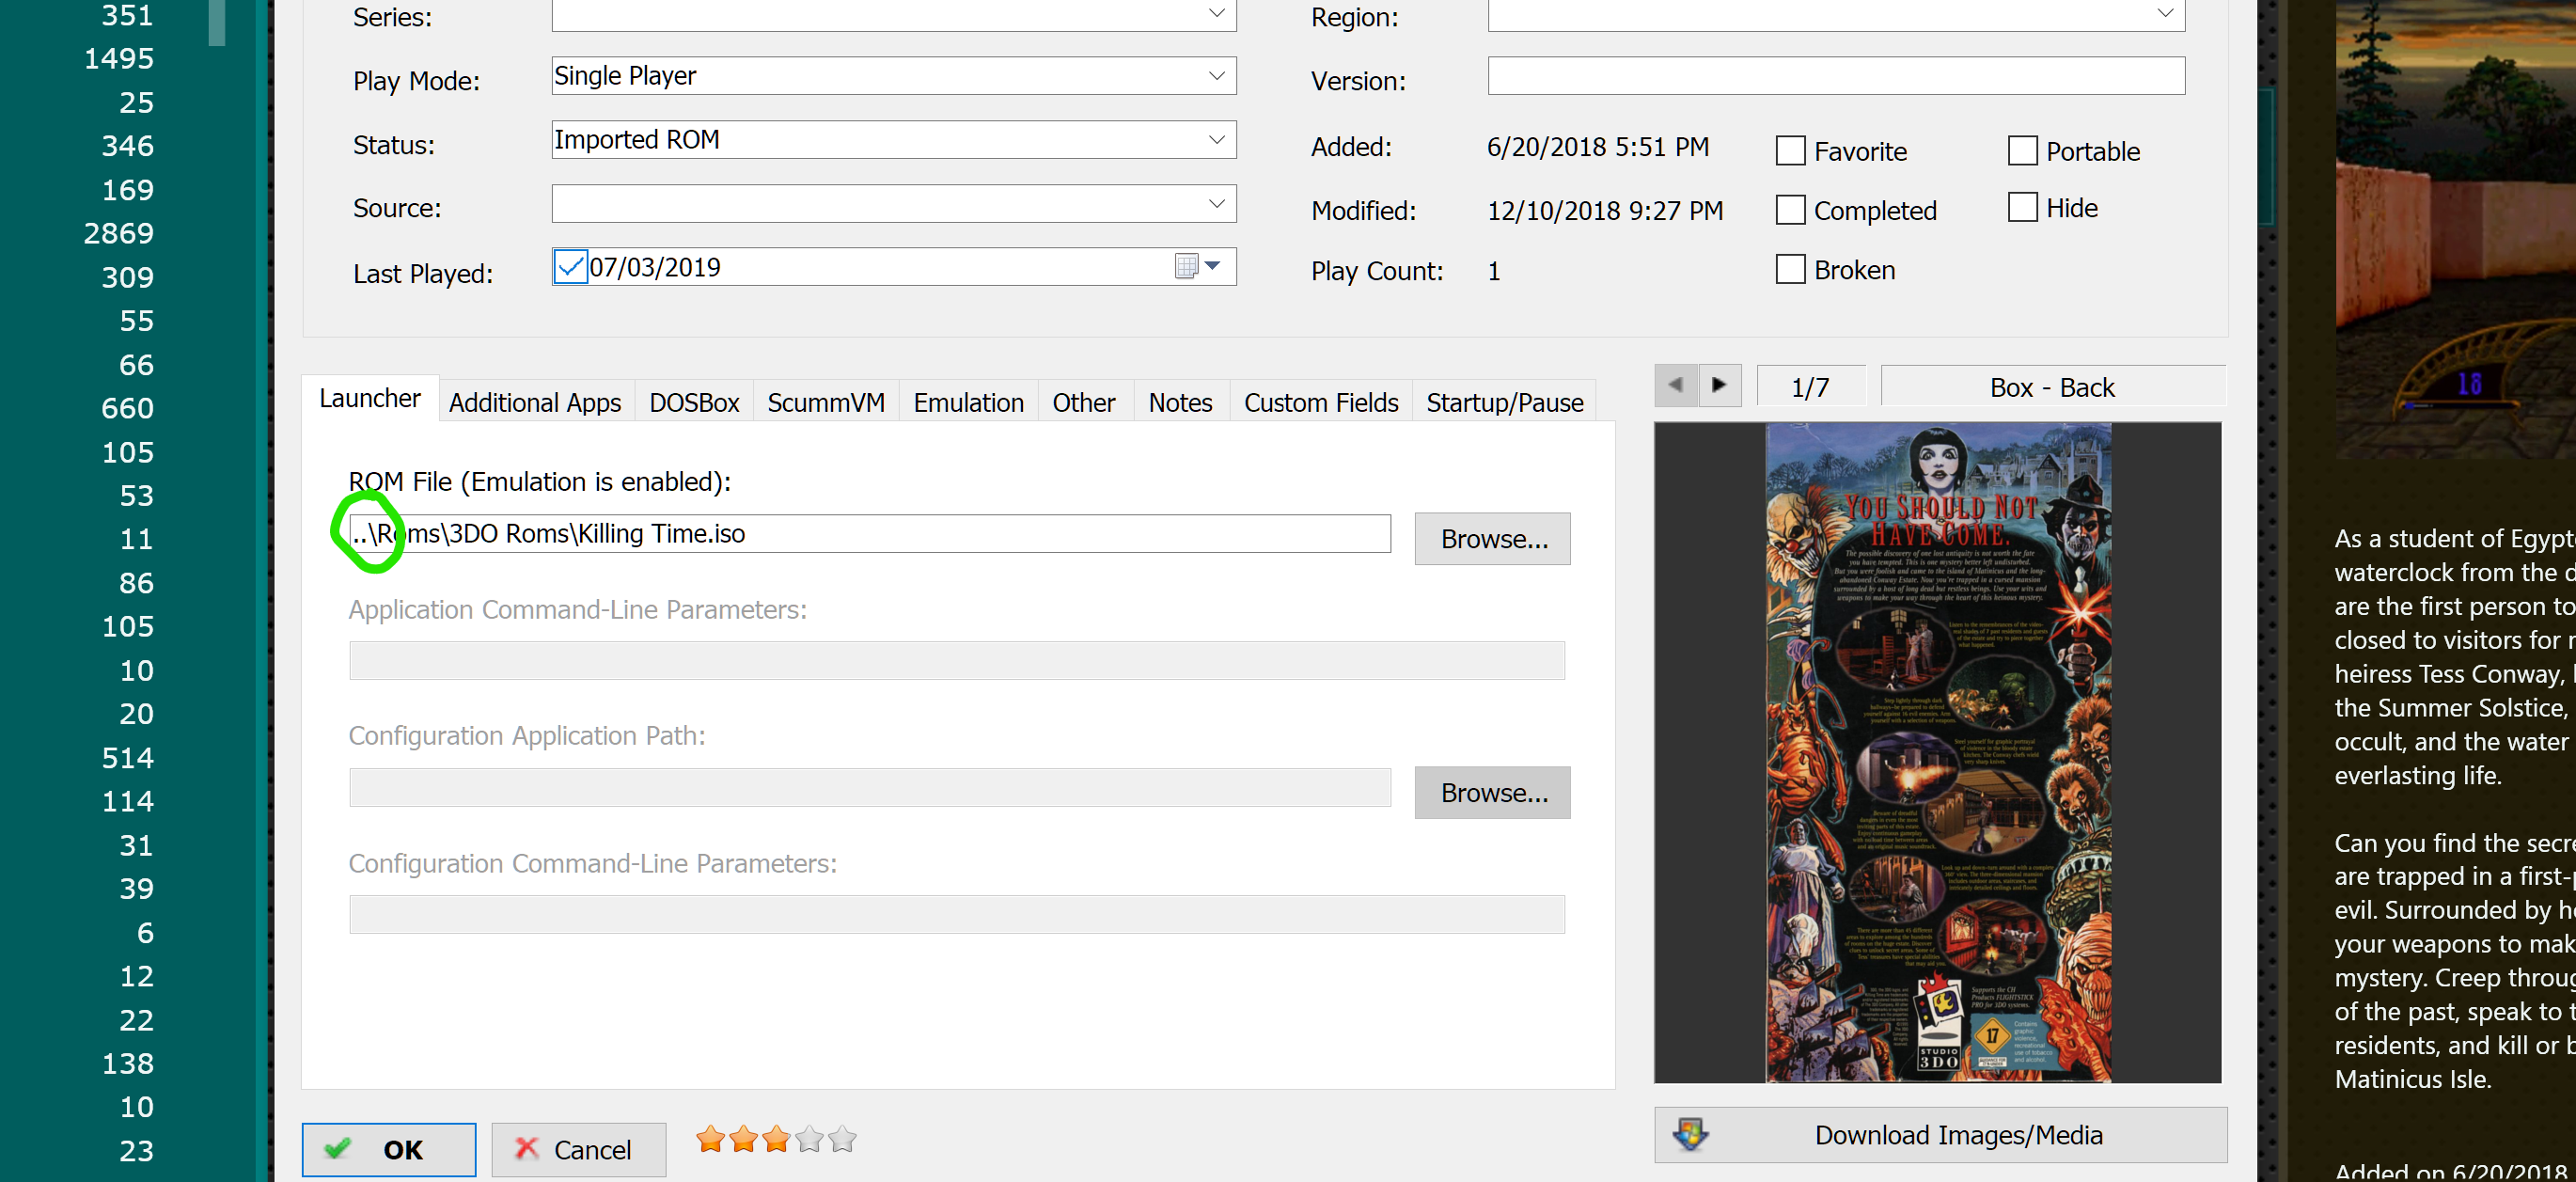
Task: Switch to the Startup/Pause tab
Action: (x=1504, y=403)
